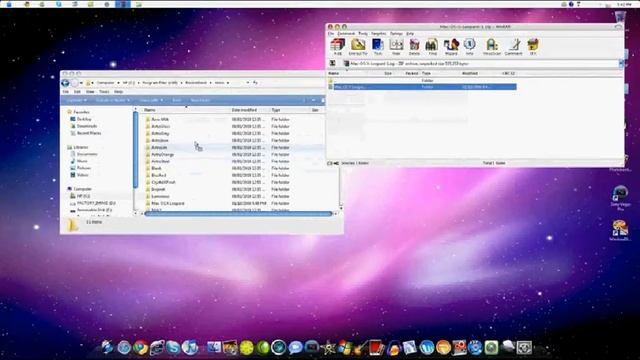Image resolution: width=640 pixels, height=360 pixels.
Task: Click the Explorer horizontal scrollbar
Action: tap(239, 213)
